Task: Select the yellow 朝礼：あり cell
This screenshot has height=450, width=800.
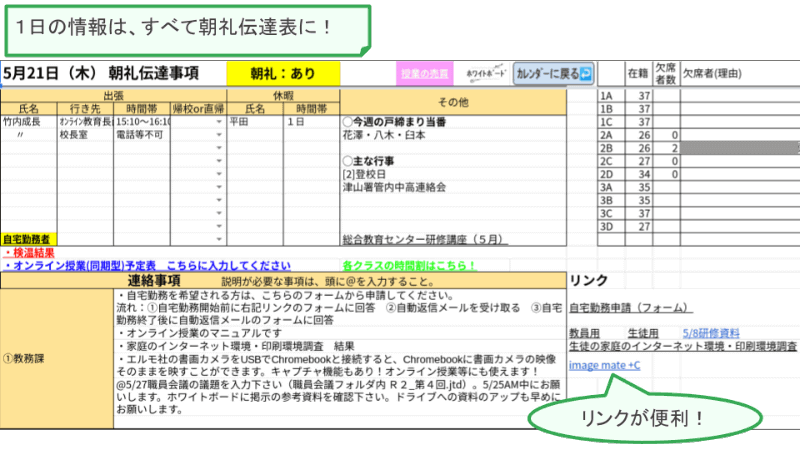Action: 283,73
